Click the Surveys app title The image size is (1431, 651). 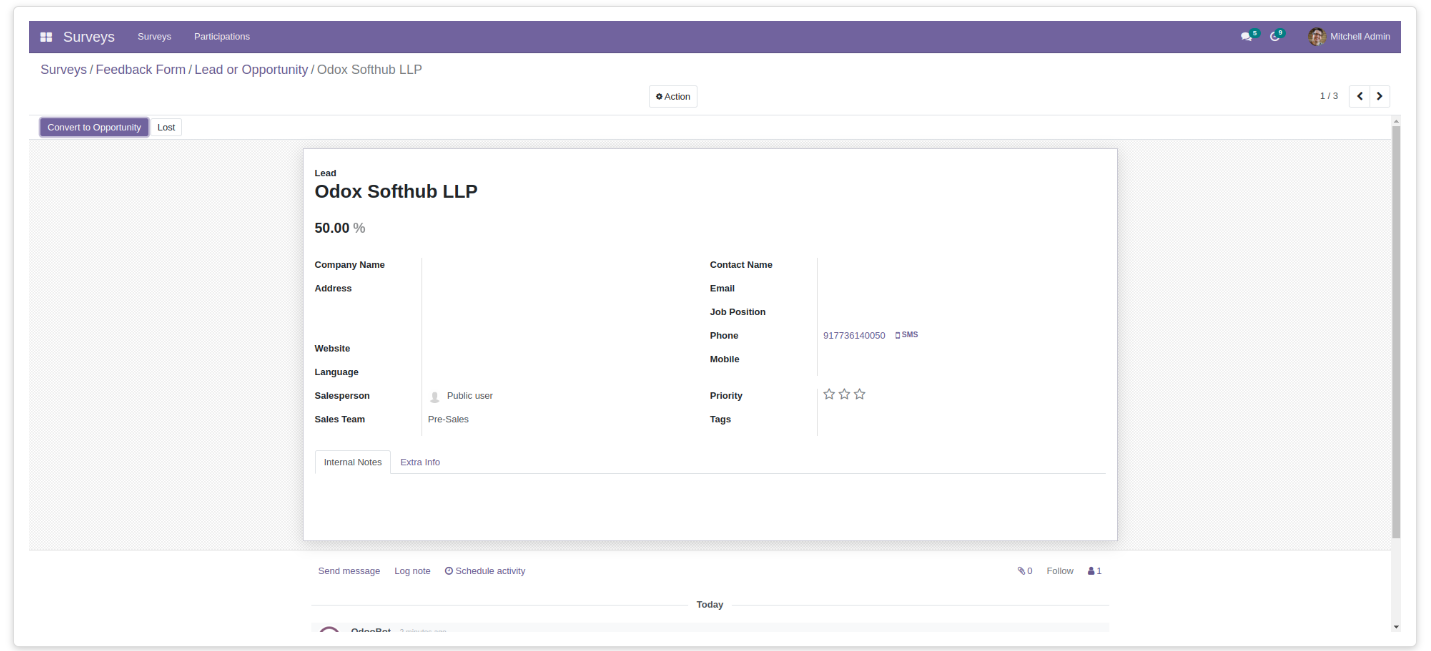[x=89, y=37]
